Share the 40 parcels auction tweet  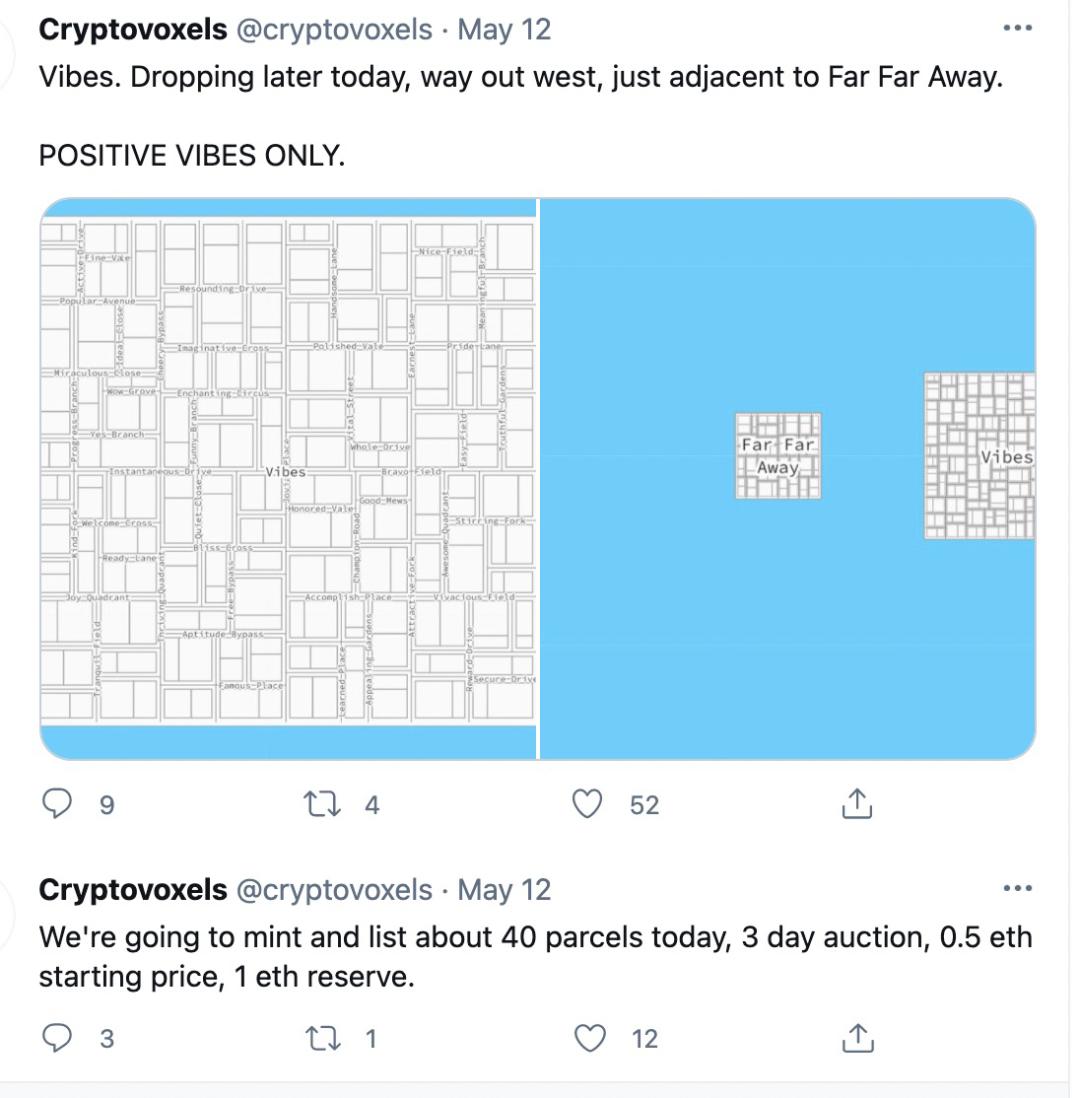tap(857, 1038)
